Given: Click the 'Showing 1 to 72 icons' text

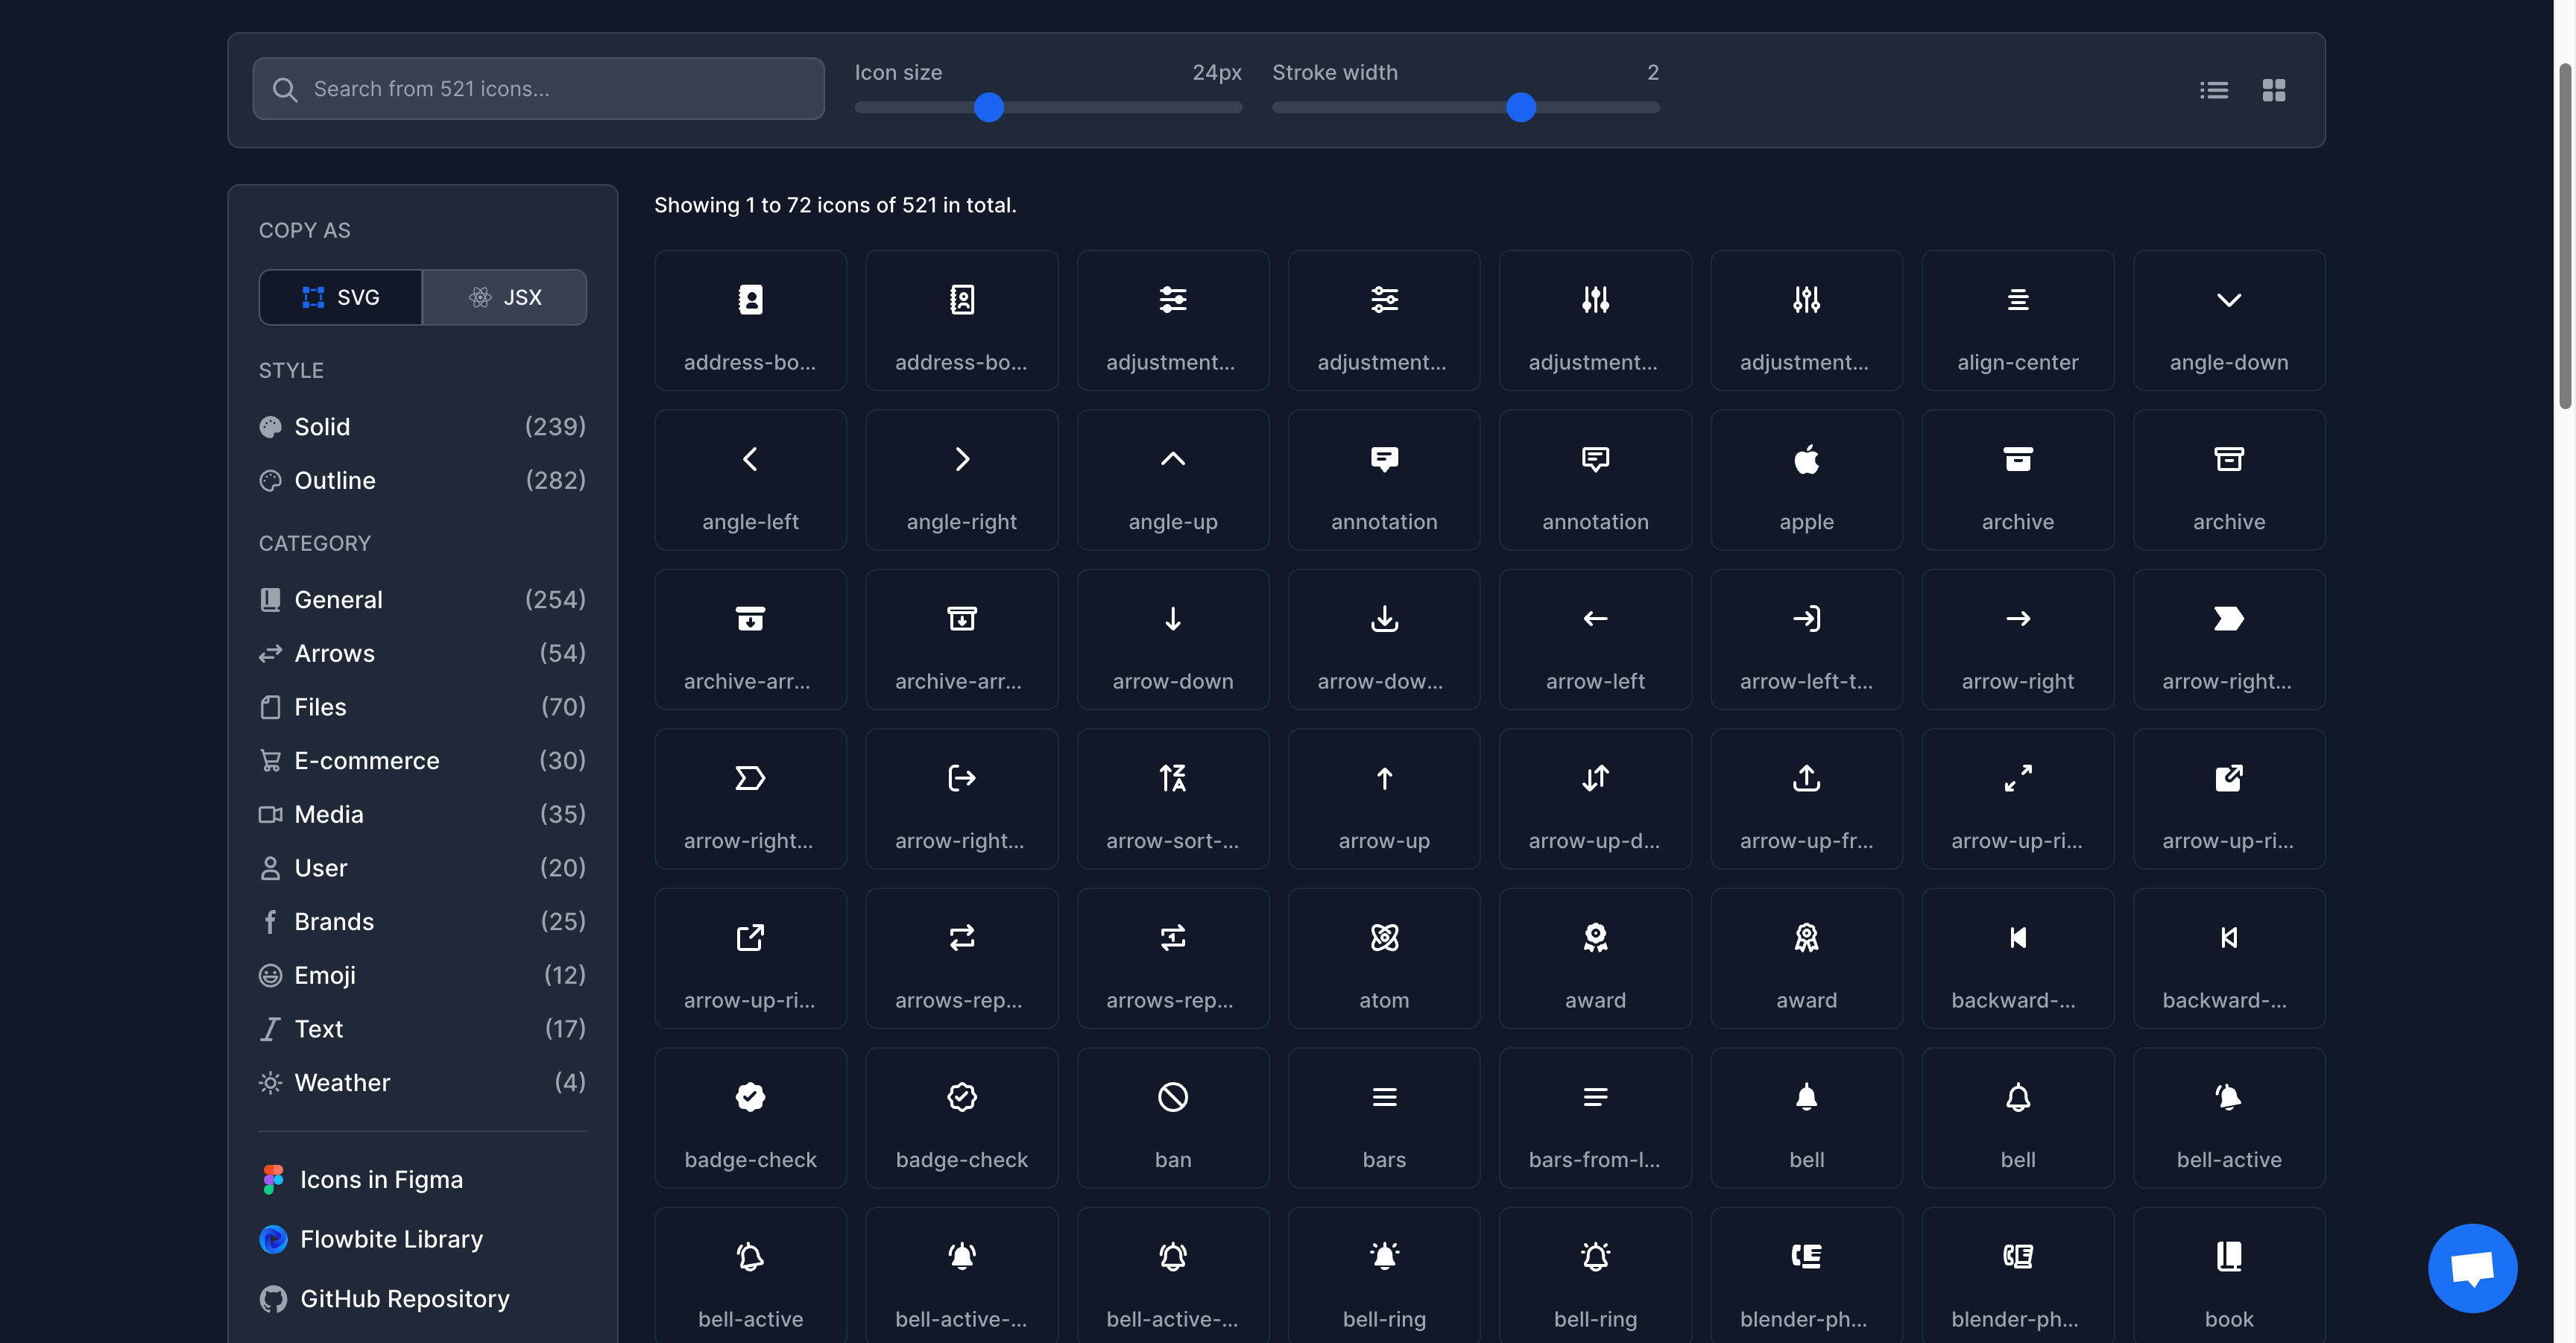Looking at the screenshot, I should [x=835, y=205].
